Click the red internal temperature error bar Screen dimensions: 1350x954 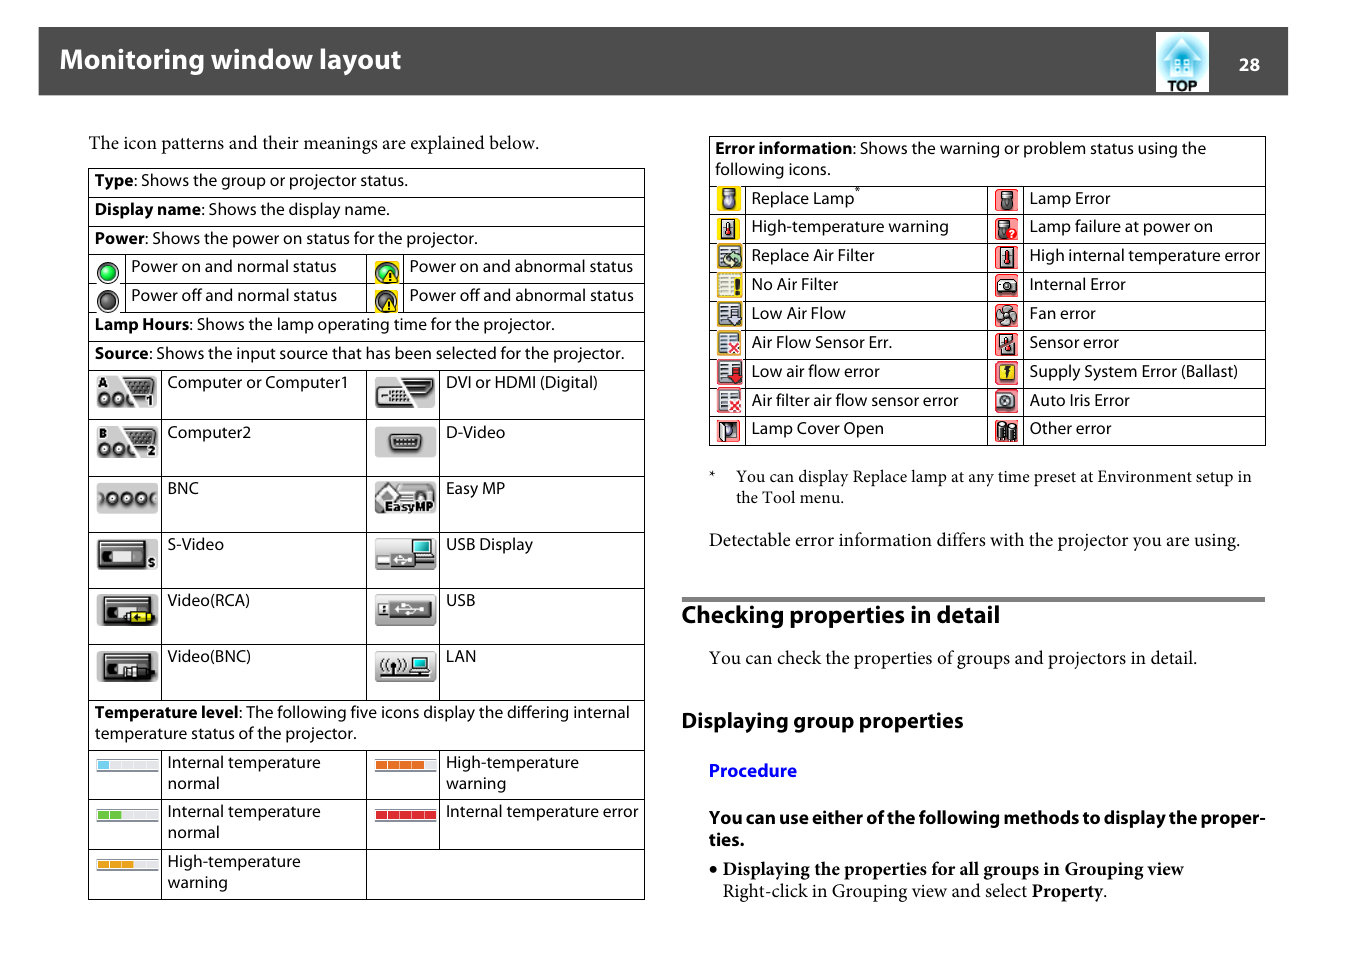406,815
